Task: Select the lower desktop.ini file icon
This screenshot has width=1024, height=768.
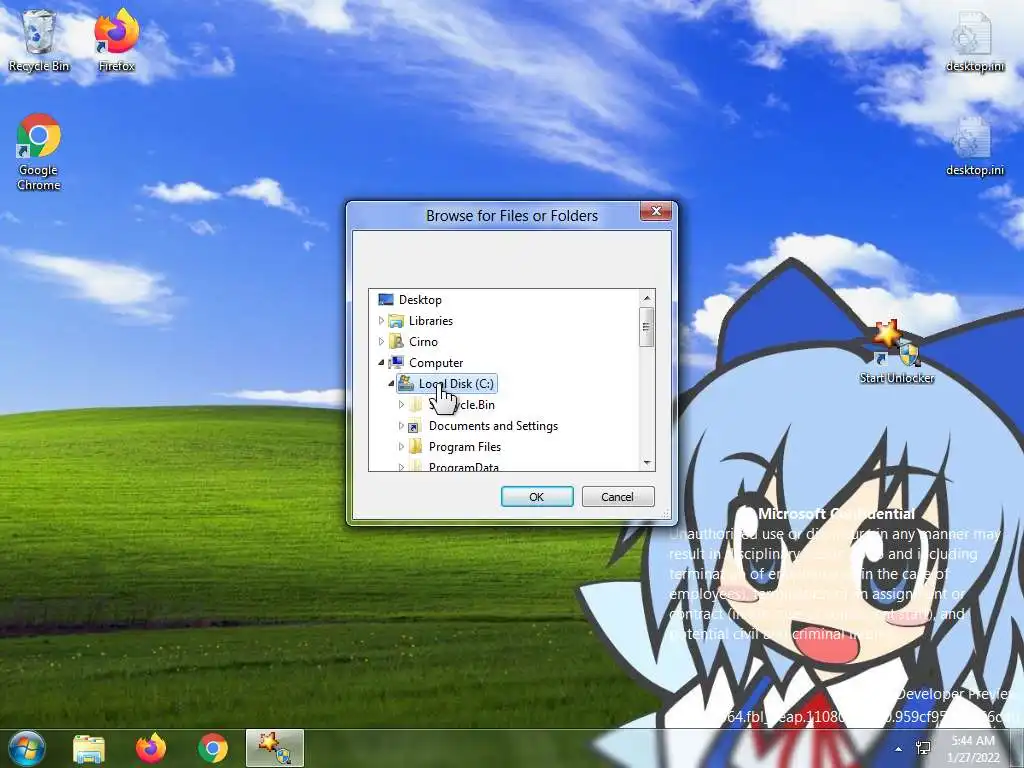Action: tap(974, 146)
